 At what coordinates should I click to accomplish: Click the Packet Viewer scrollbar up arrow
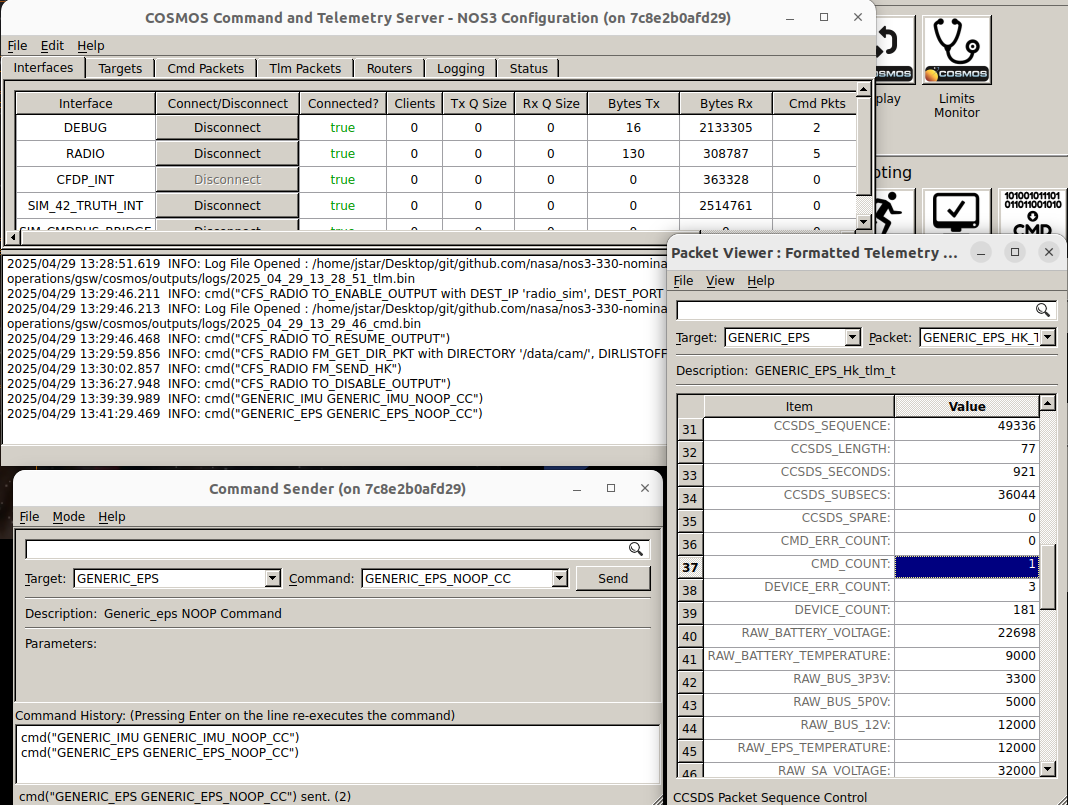point(1048,403)
